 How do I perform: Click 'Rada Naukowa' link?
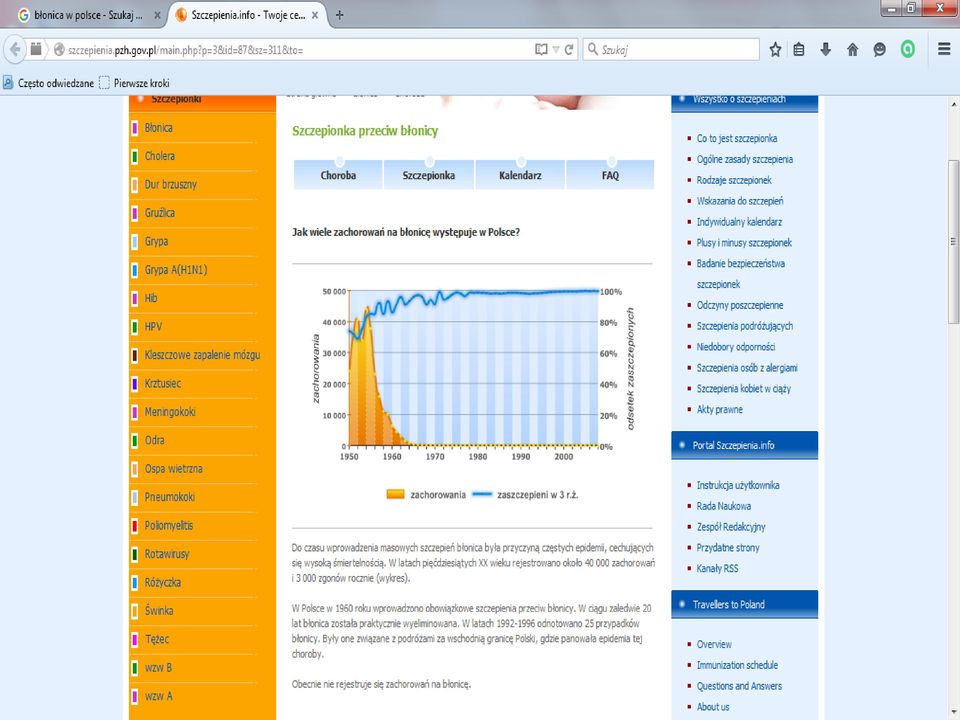723,506
